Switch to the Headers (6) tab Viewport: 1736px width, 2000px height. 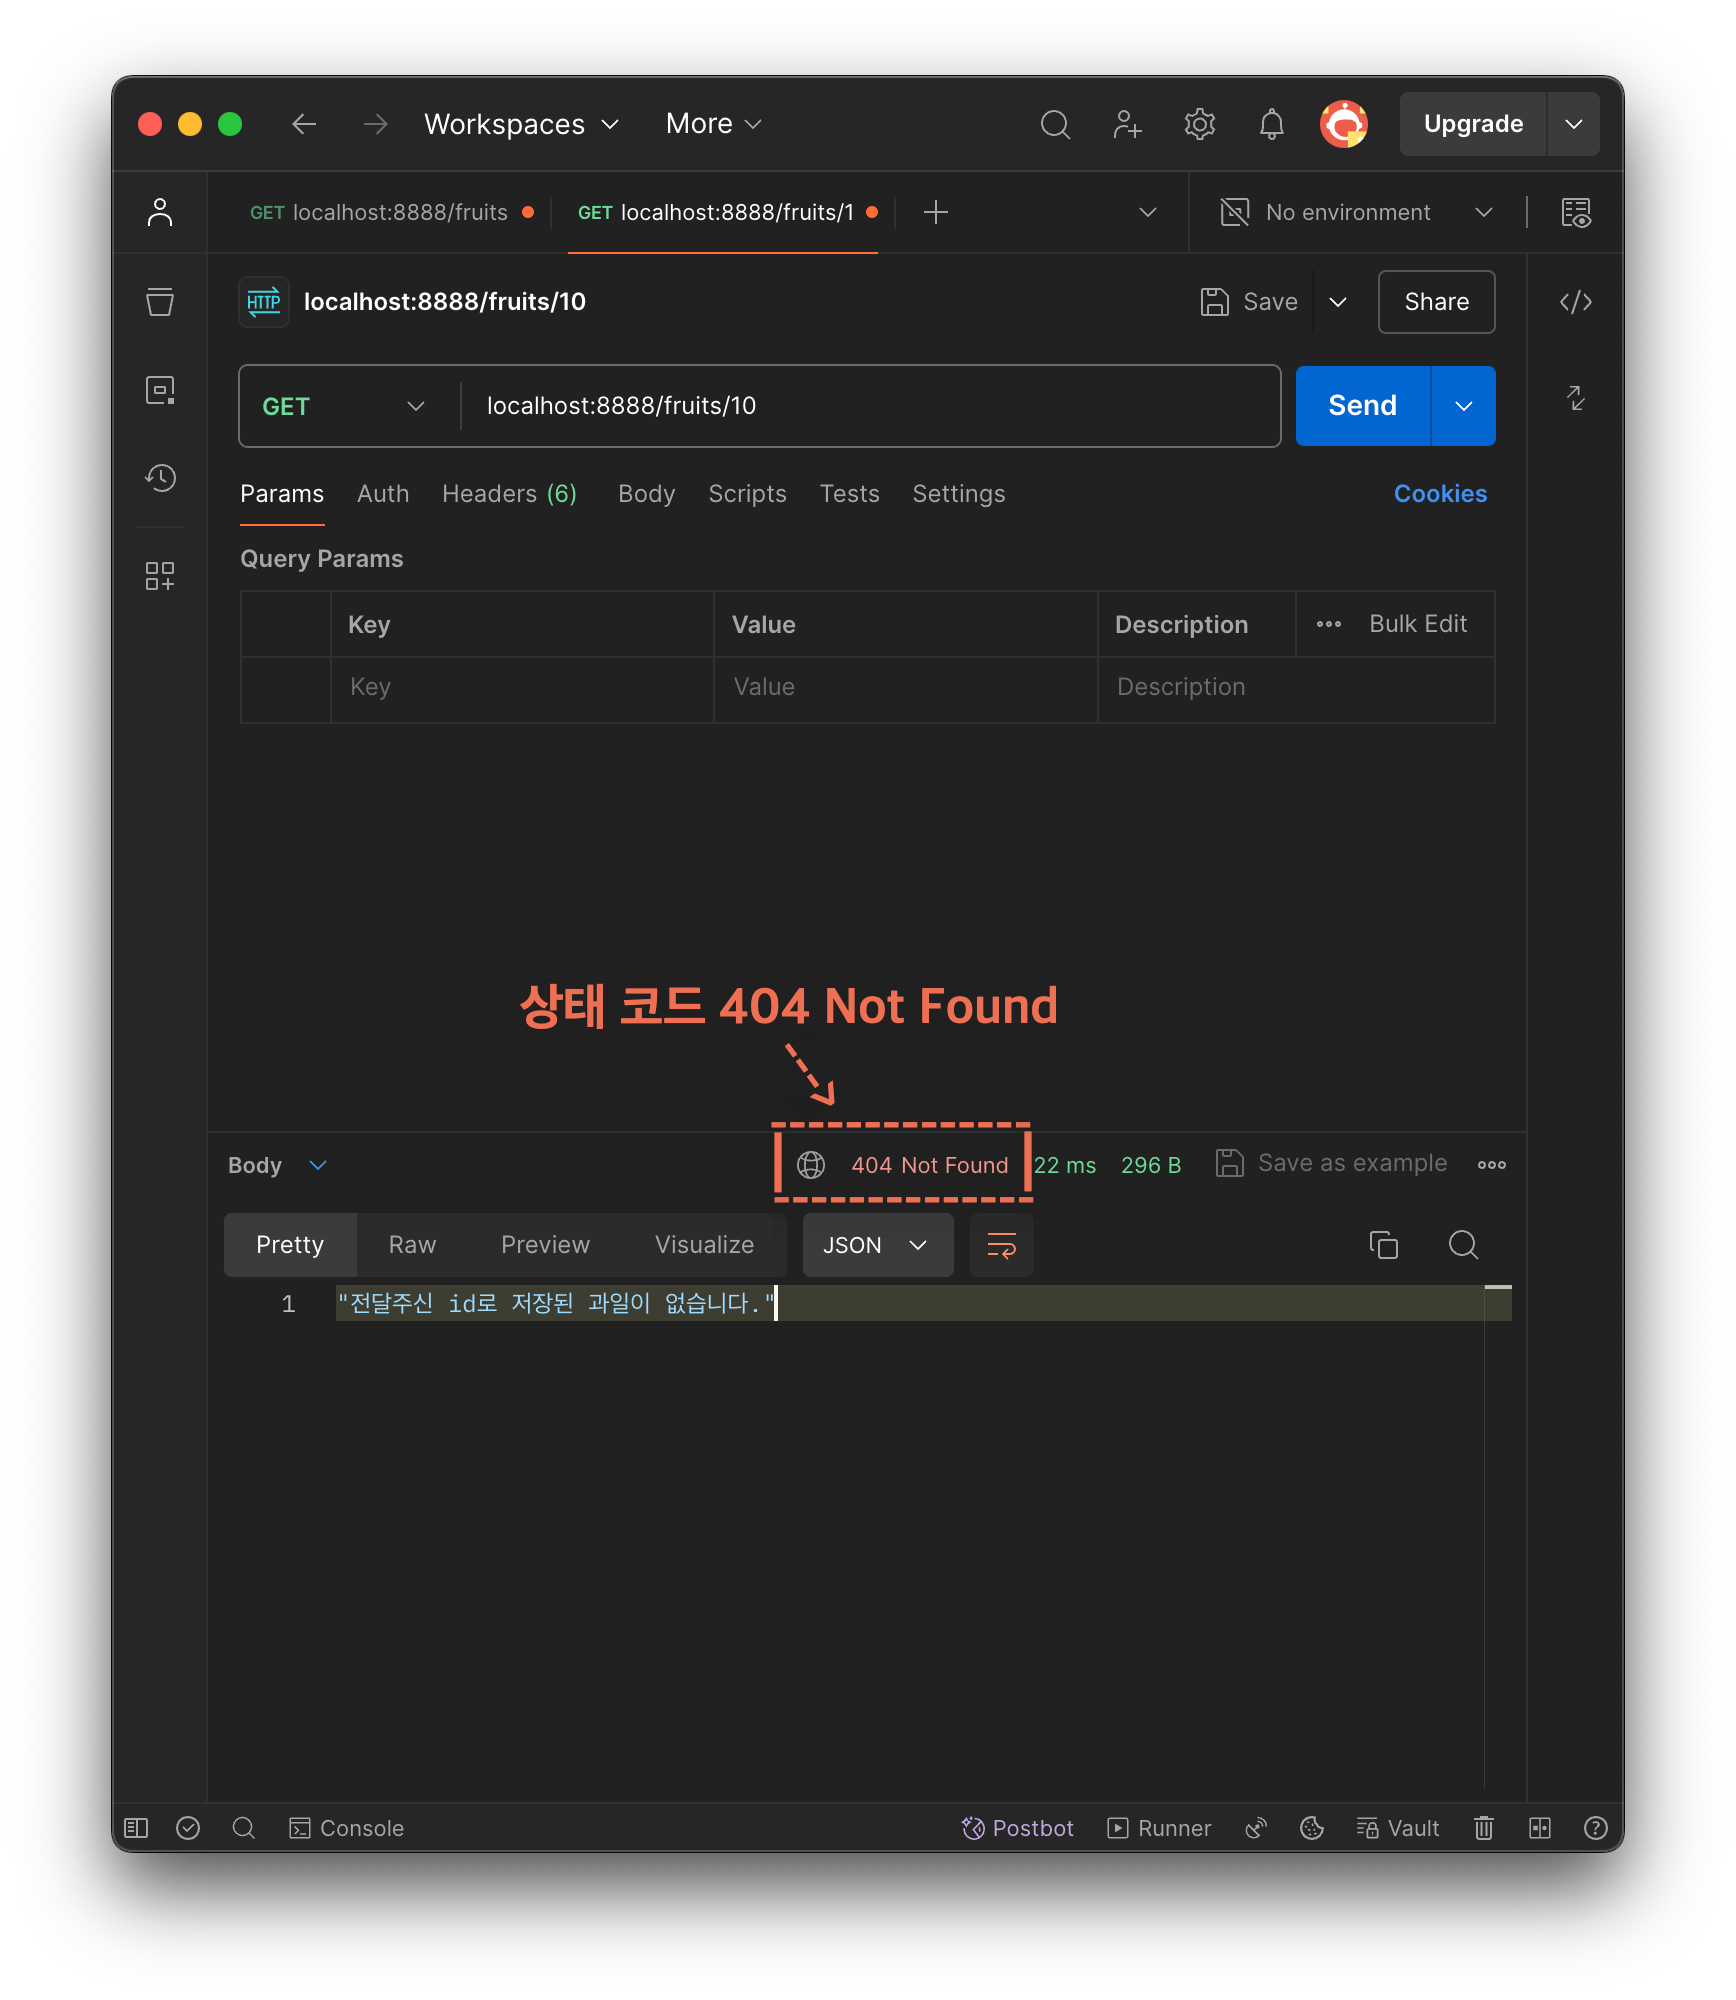[509, 494]
